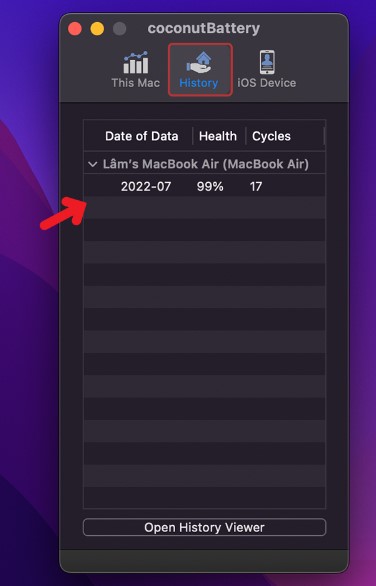The image size is (376, 586).
Task: Click divider between Health and Cycles headers
Action: 246,136
